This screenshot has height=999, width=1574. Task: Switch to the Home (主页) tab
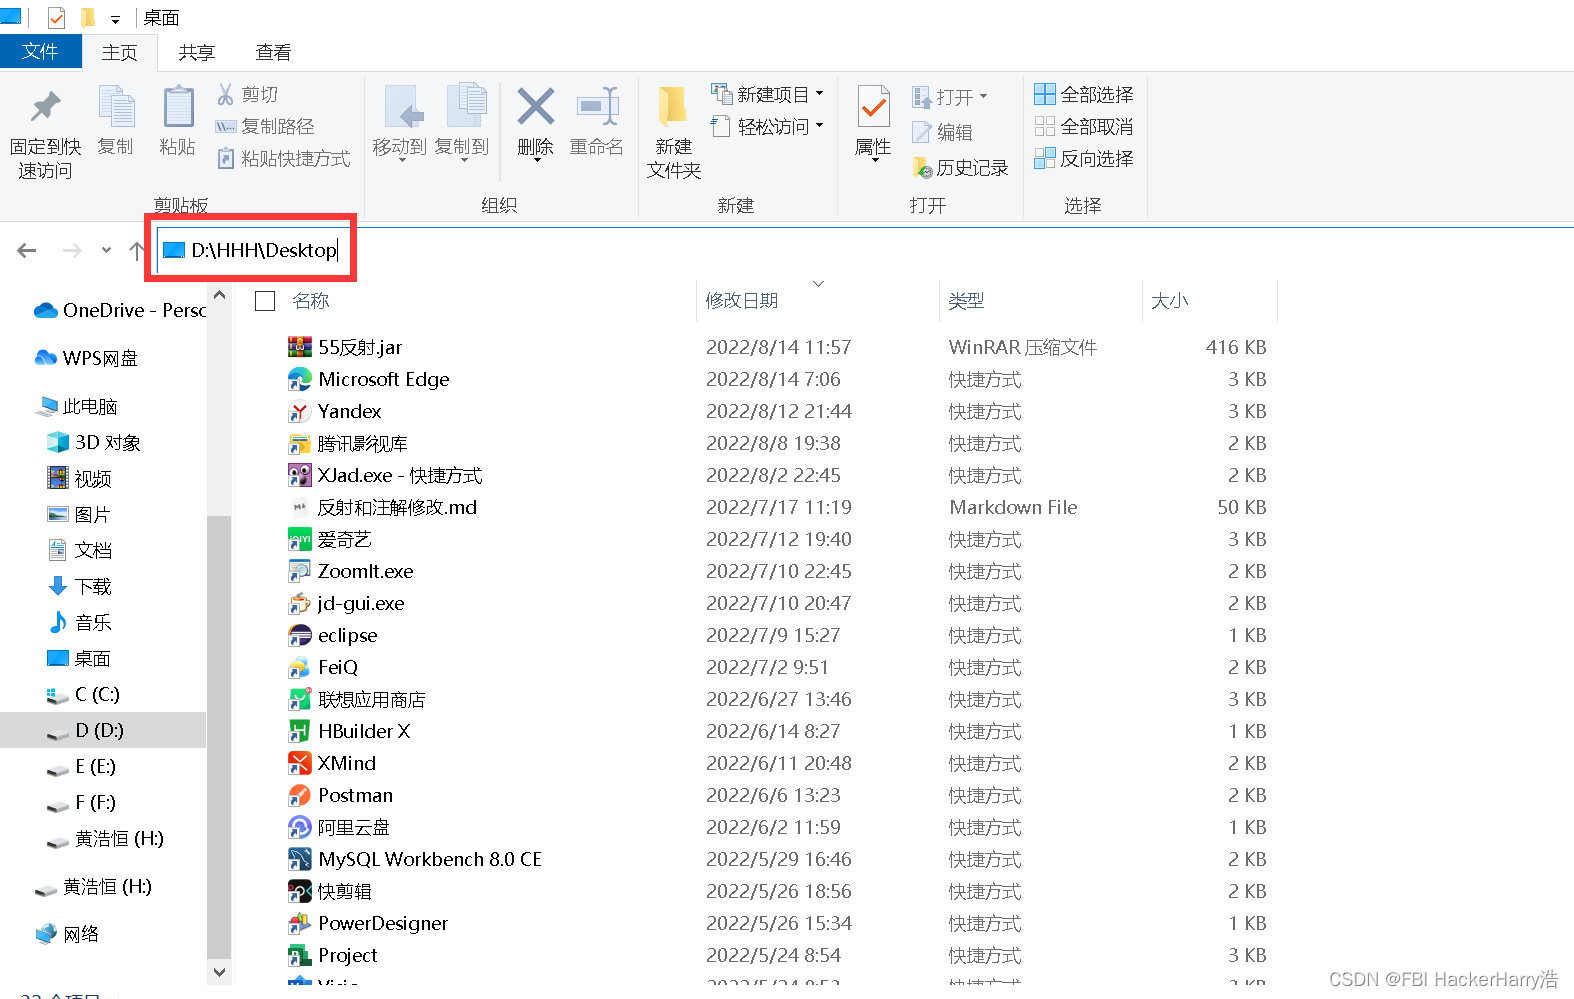[120, 53]
